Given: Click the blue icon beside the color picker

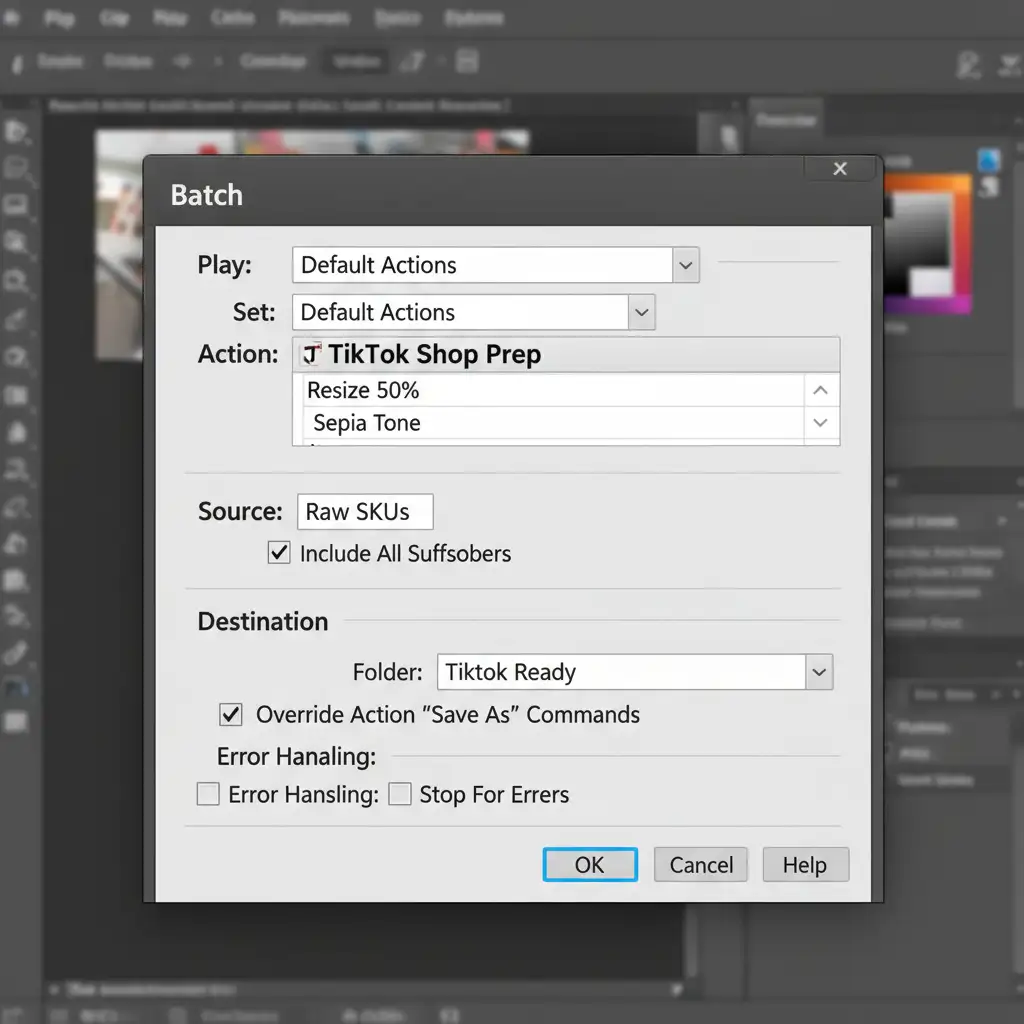Looking at the screenshot, I should click(x=988, y=160).
